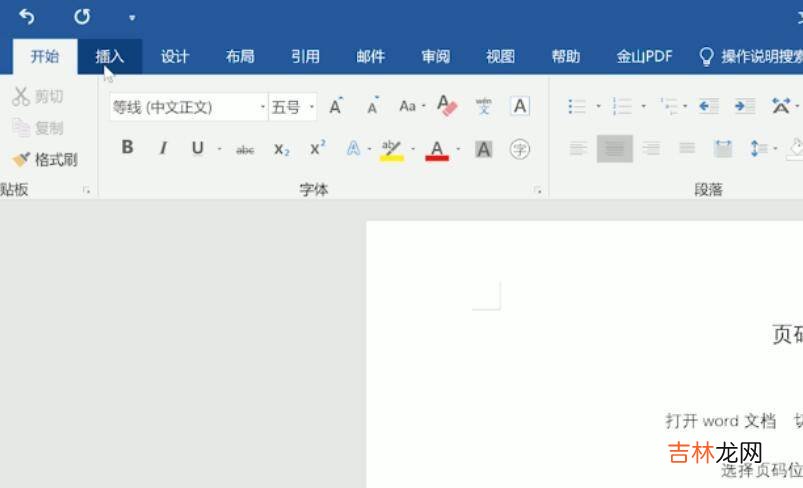Image resolution: width=803 pixels, height=488 pixels.
Task: Click the 剪切 cut button
Action: pos(38,96)
